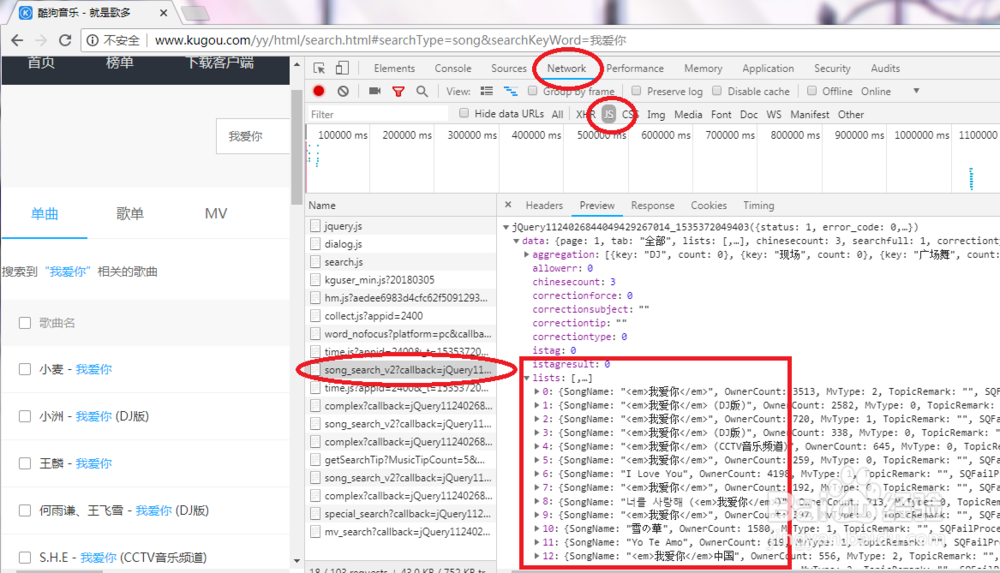The width and height of the screenshot is (1000, 573).
Task: Expand lists item 6 I Love You
Action: (537, 473)
